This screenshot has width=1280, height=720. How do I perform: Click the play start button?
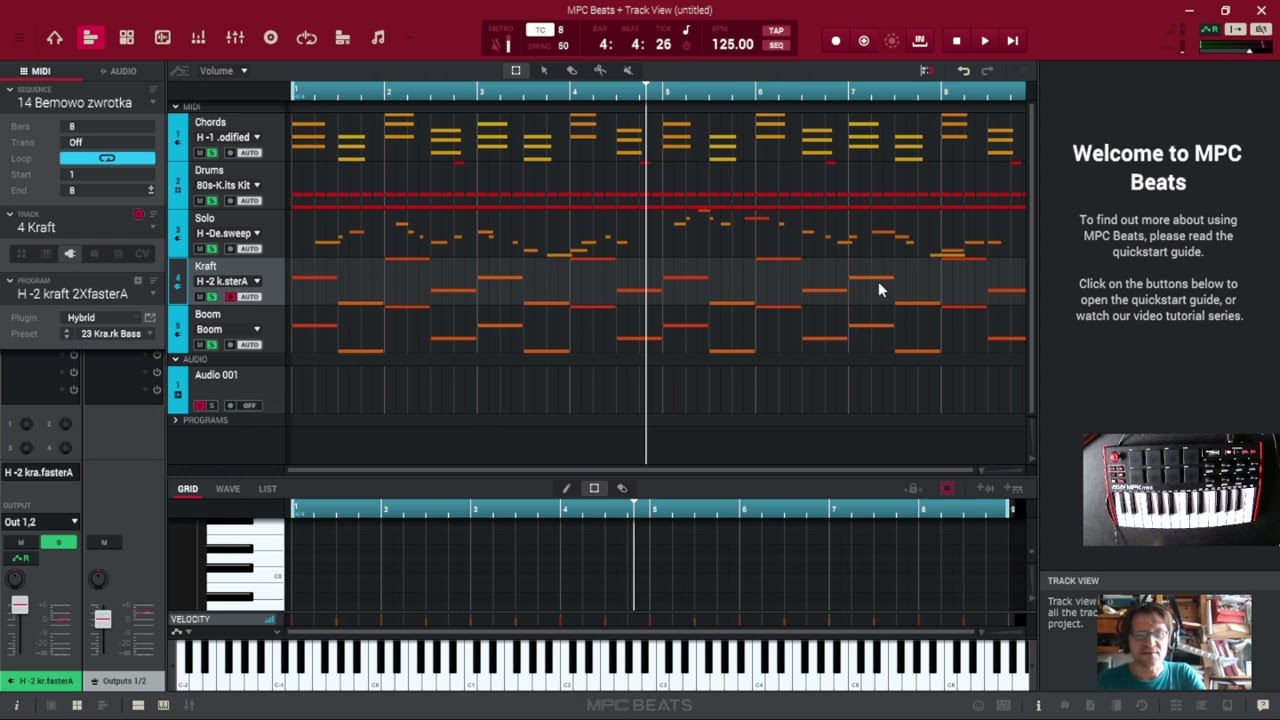click(1012, 41)
